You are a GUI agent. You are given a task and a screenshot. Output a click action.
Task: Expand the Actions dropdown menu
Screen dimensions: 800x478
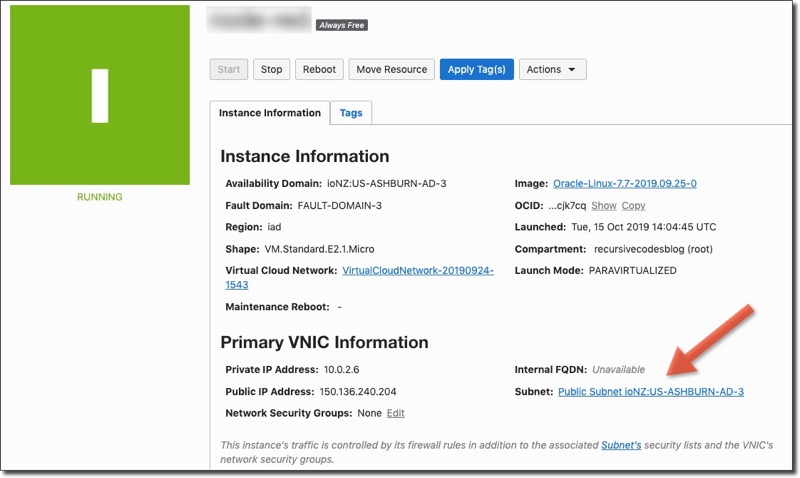[552, 69]
